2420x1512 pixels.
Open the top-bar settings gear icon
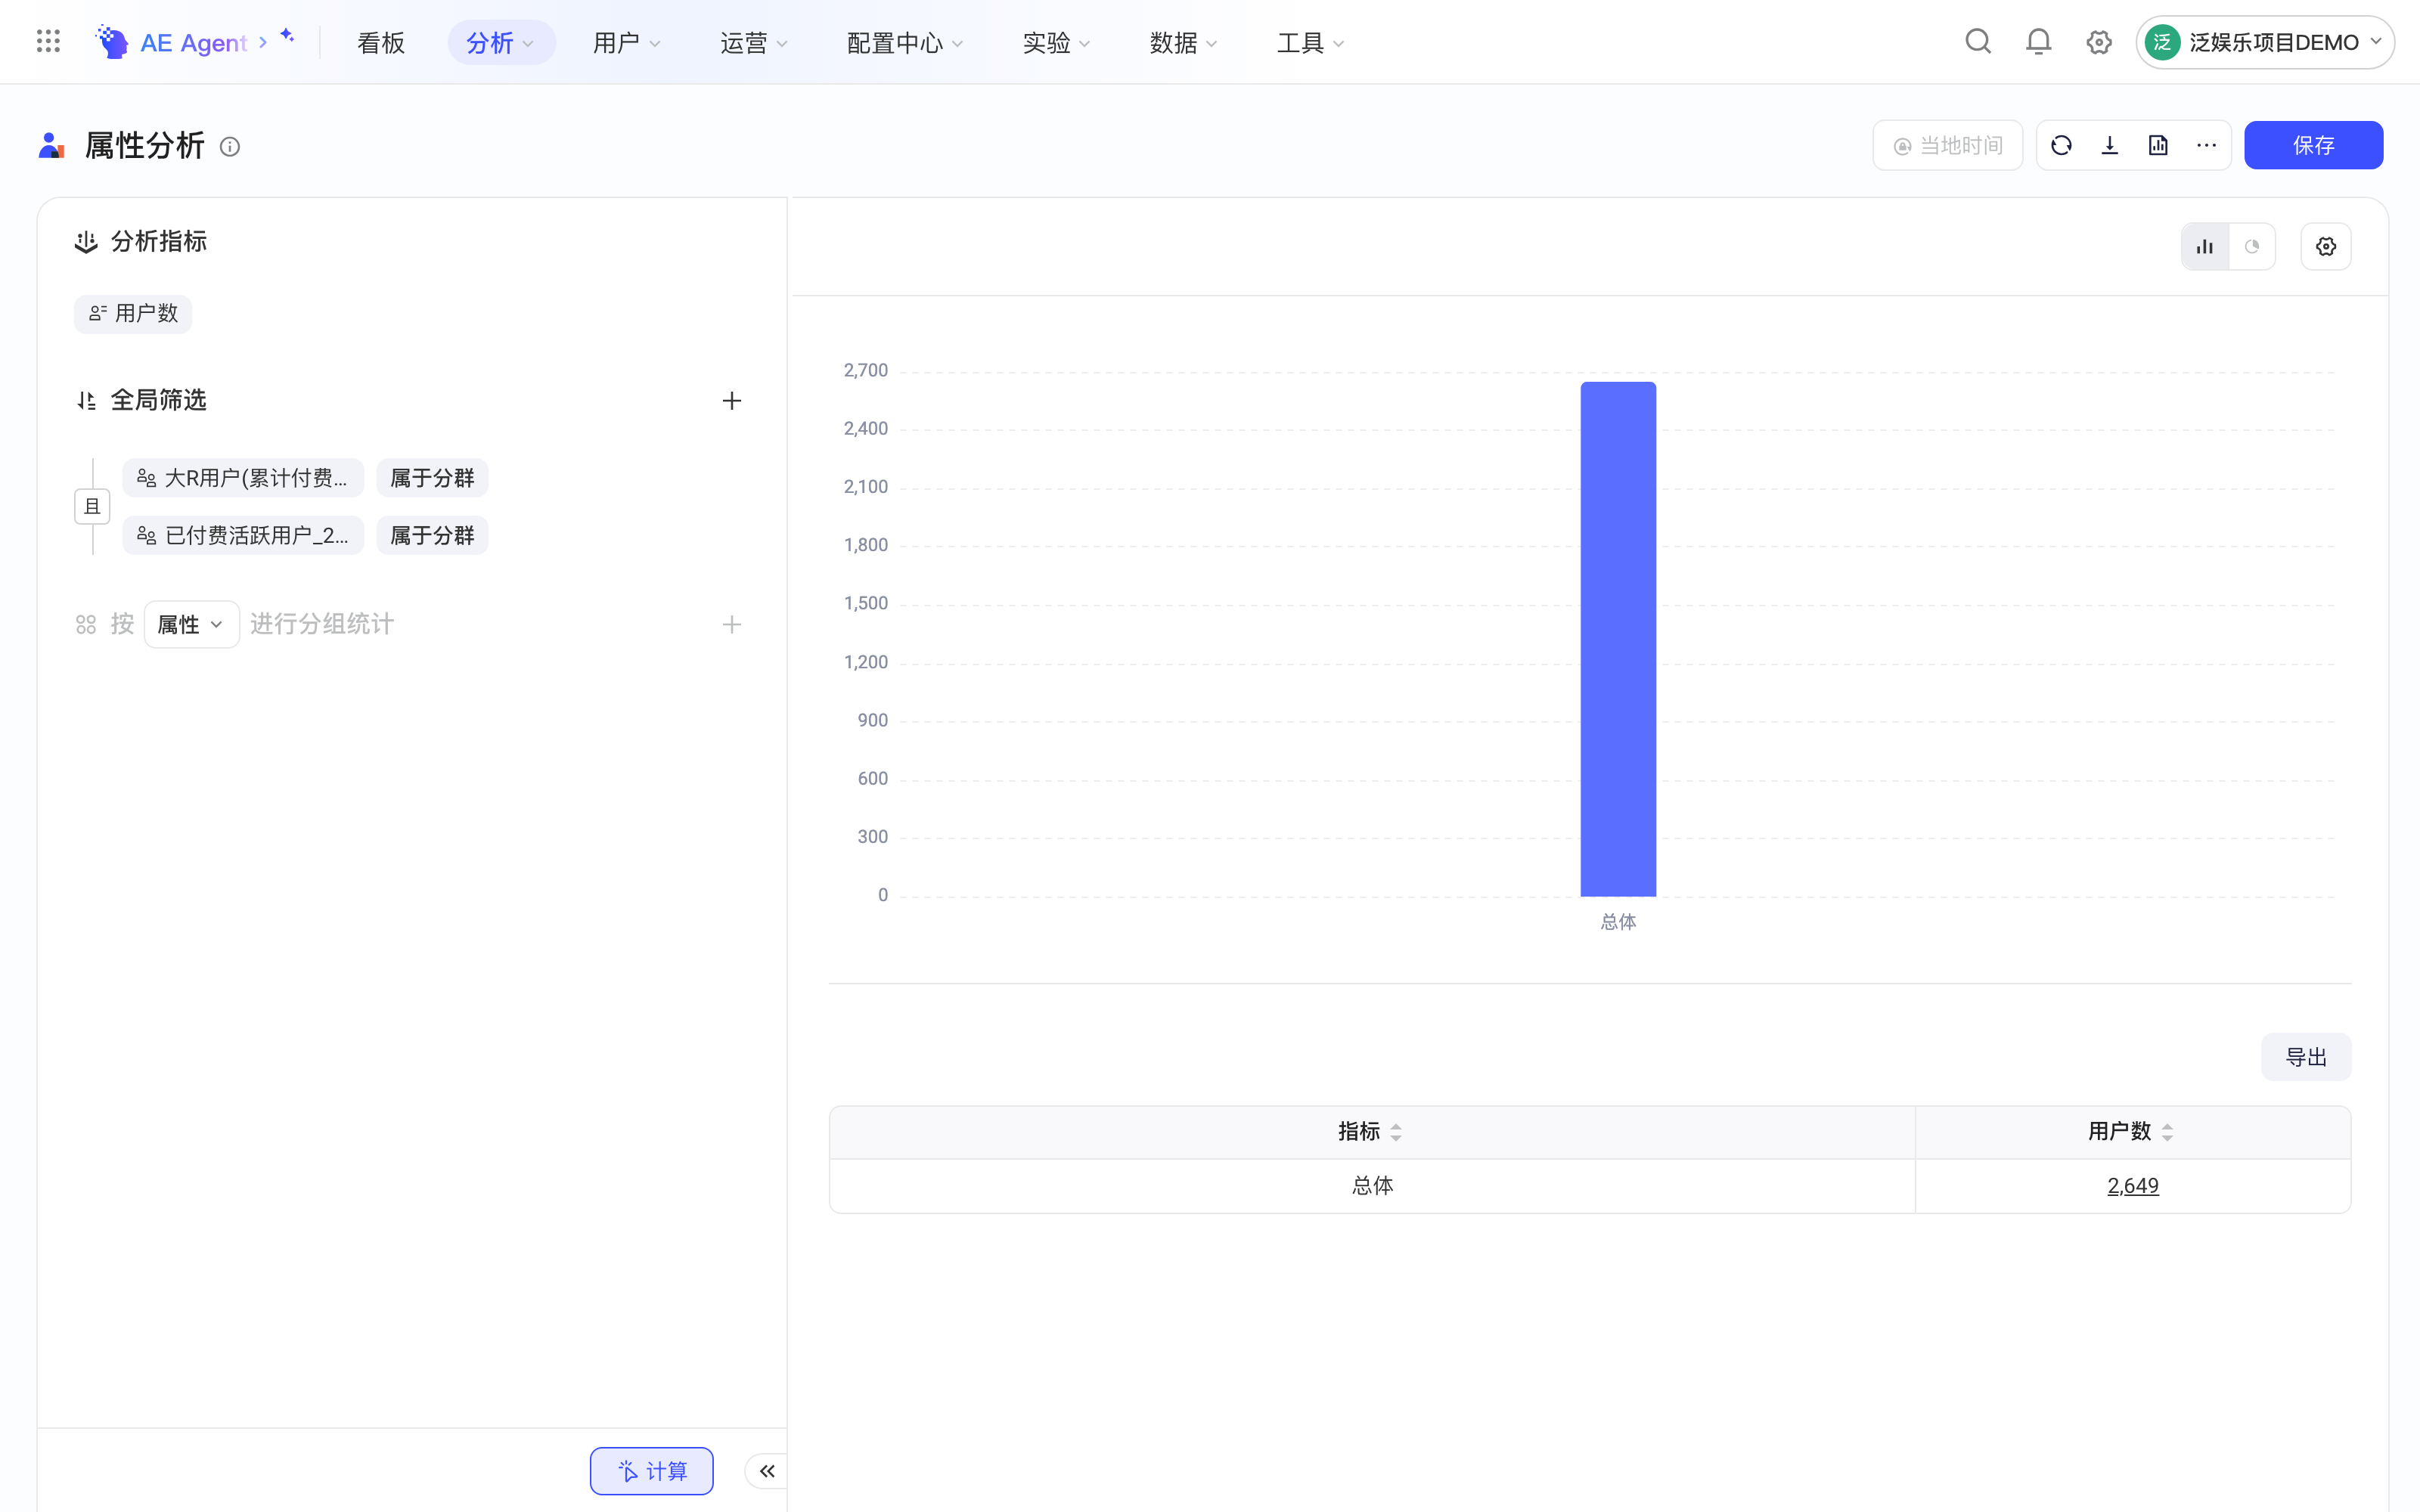click(2098, 42)
